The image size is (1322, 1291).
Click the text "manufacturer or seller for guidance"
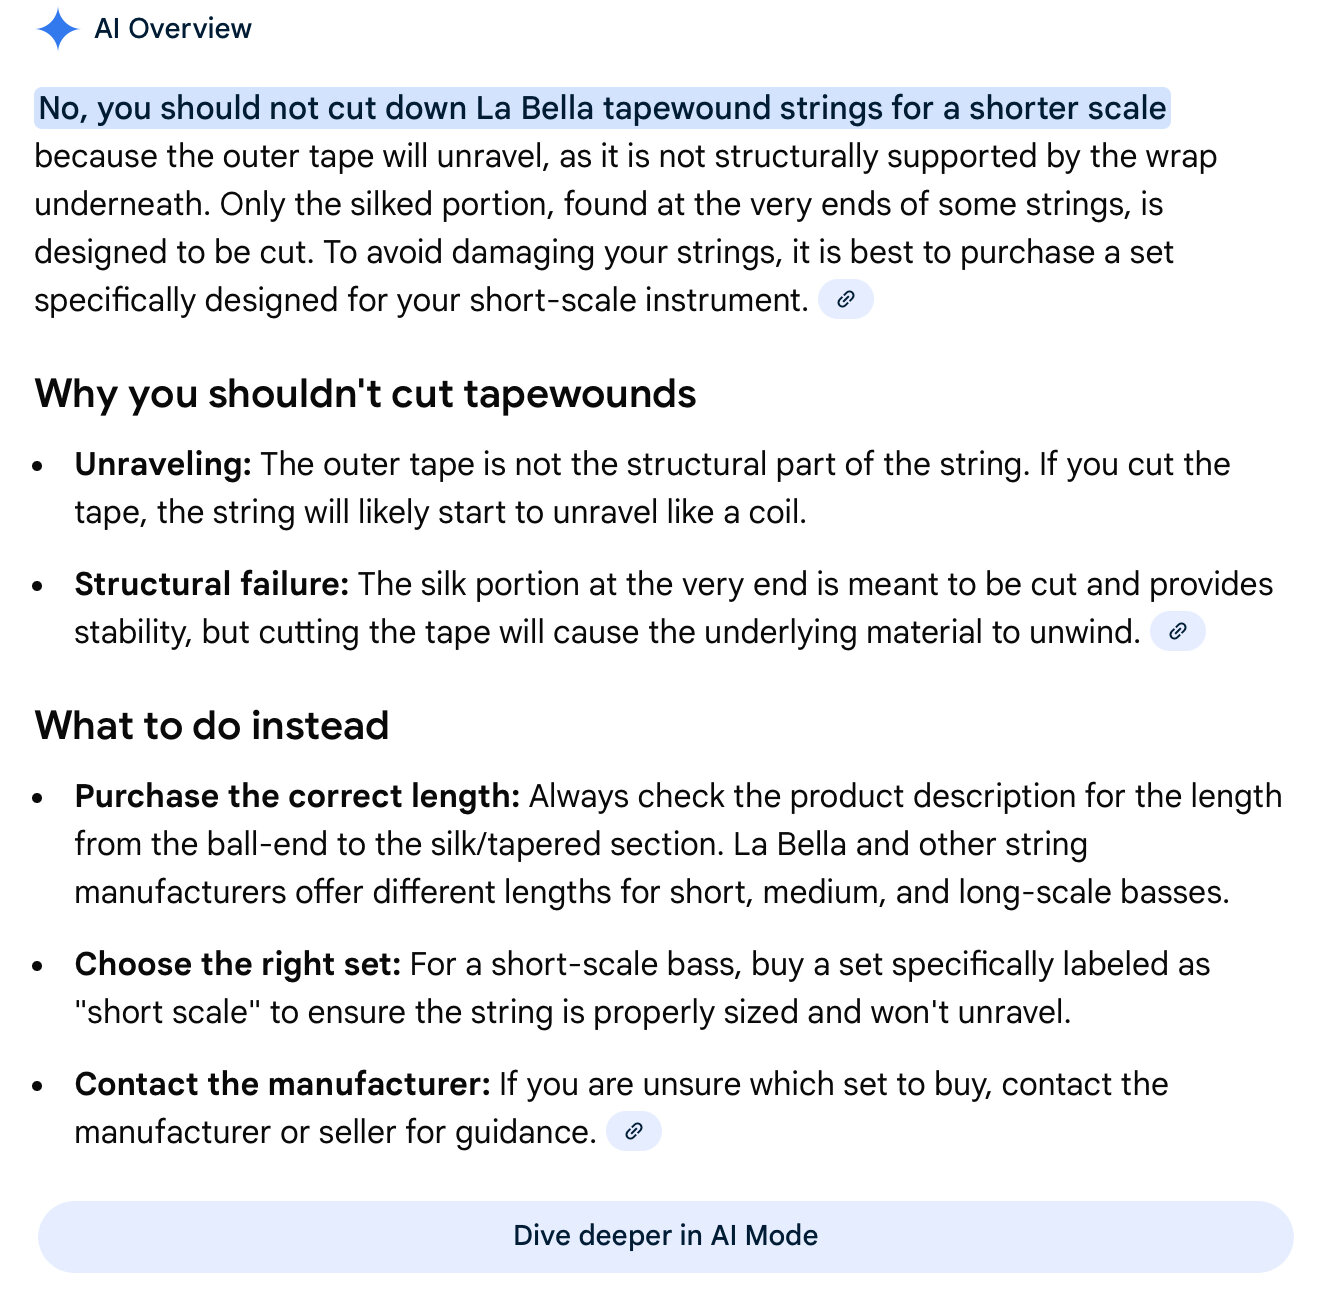tap(335, 1132)
